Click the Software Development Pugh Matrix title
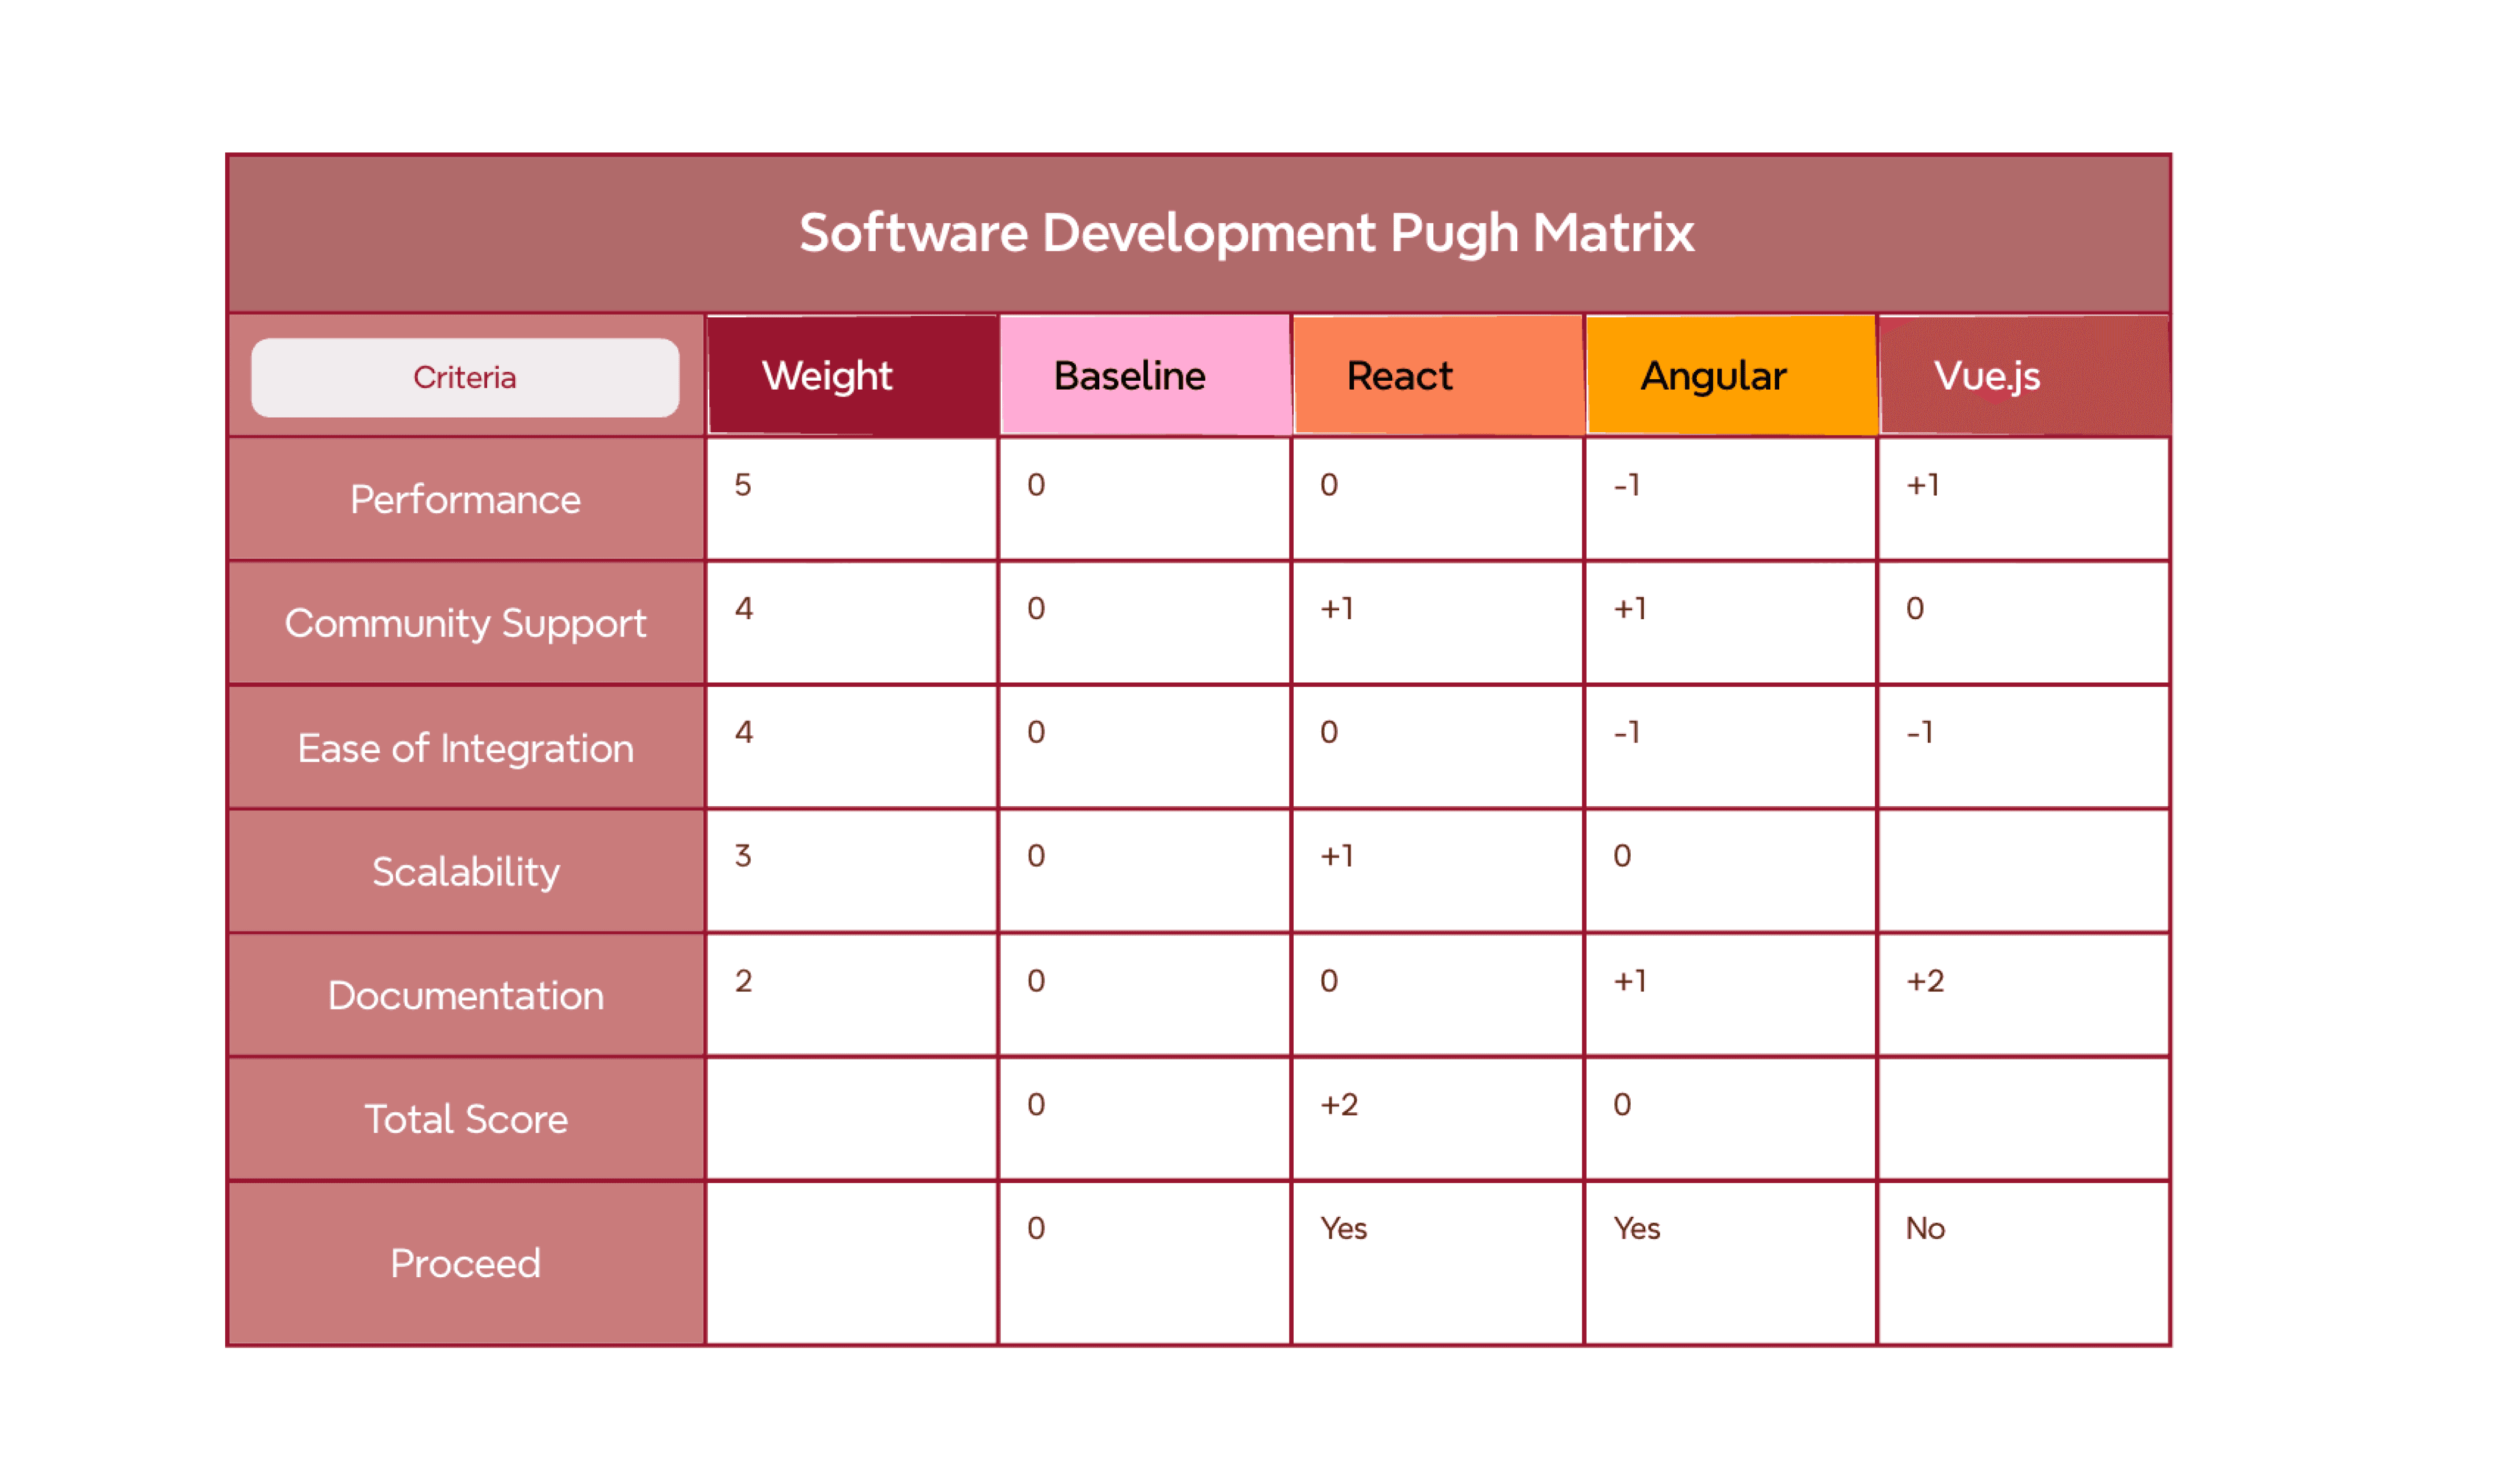2520x1460 pixels. pos(1246,233)
